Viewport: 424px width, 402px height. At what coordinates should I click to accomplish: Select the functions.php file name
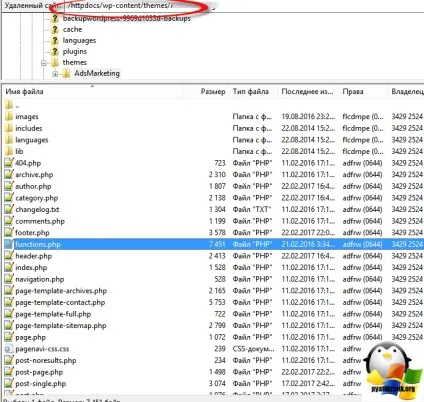coord(38,244)
